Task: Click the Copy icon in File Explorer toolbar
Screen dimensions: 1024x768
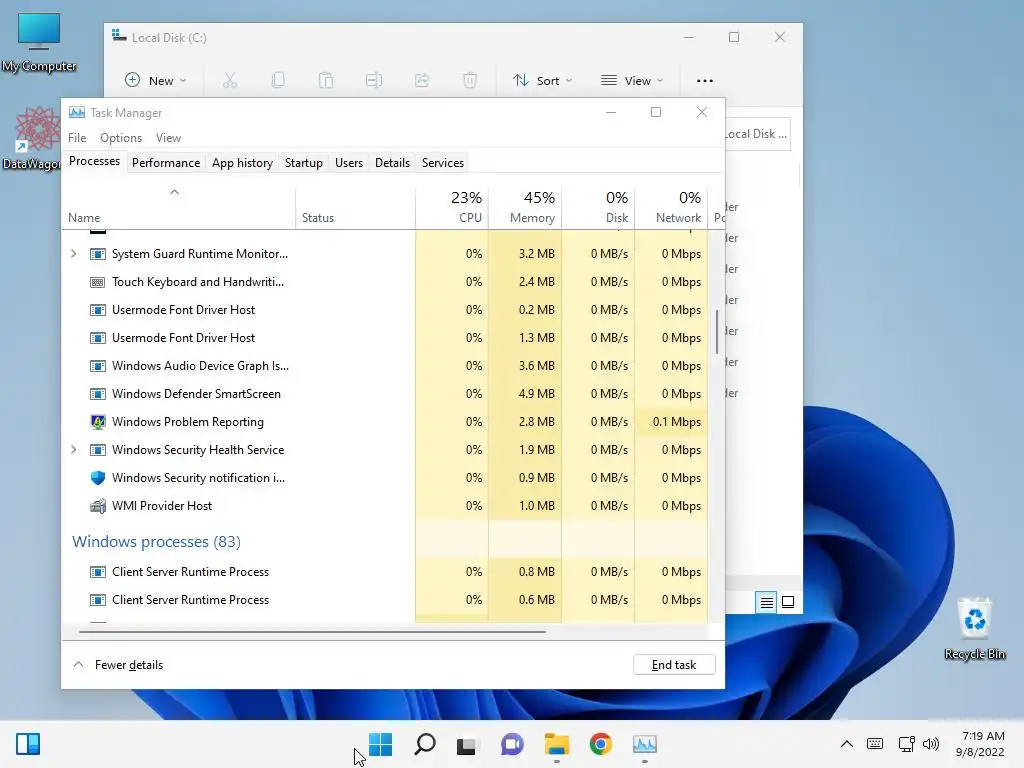Action: pyautogui.click(x=278, y=80)
